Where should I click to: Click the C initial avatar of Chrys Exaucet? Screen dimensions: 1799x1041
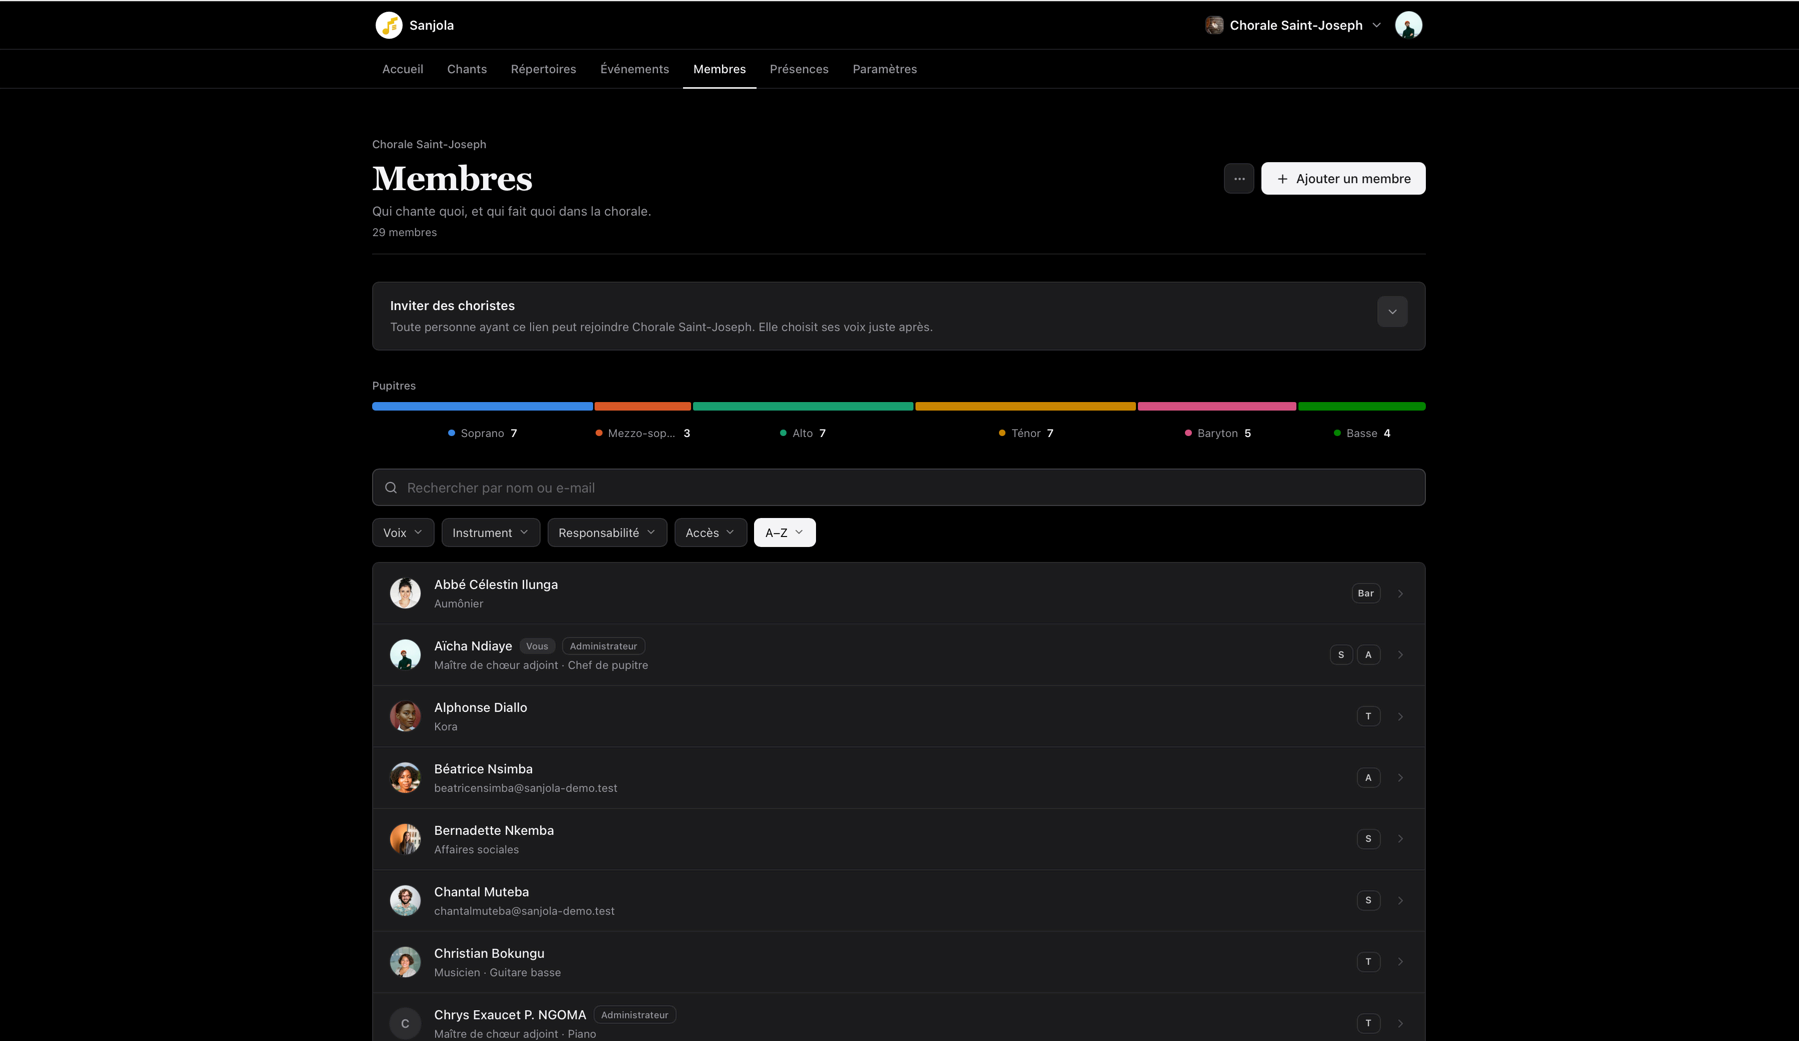[405, 1023]
